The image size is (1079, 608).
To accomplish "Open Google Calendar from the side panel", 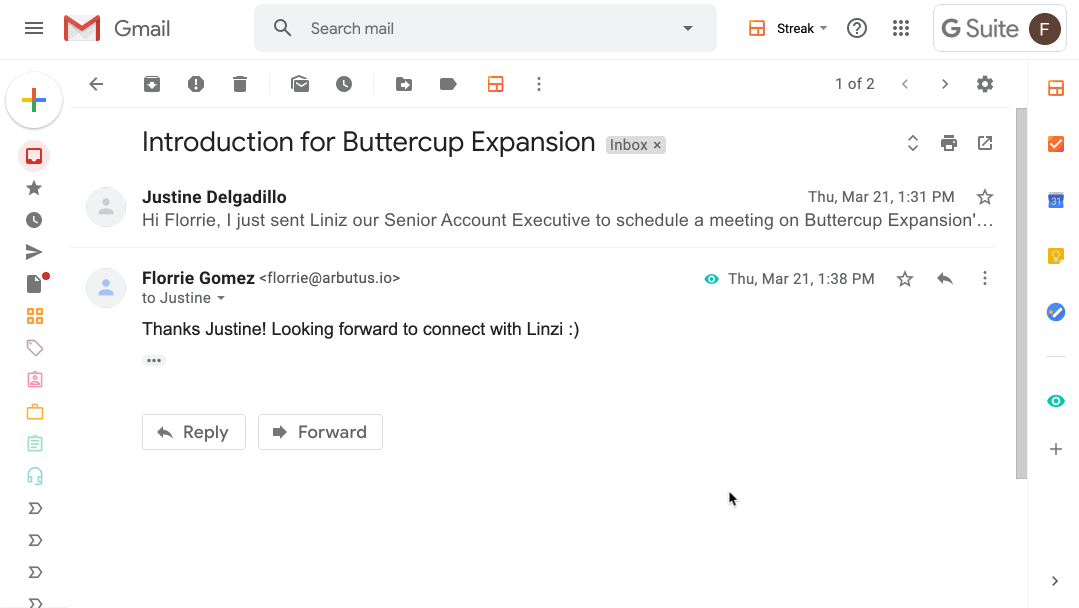I will coord(1055,200).
